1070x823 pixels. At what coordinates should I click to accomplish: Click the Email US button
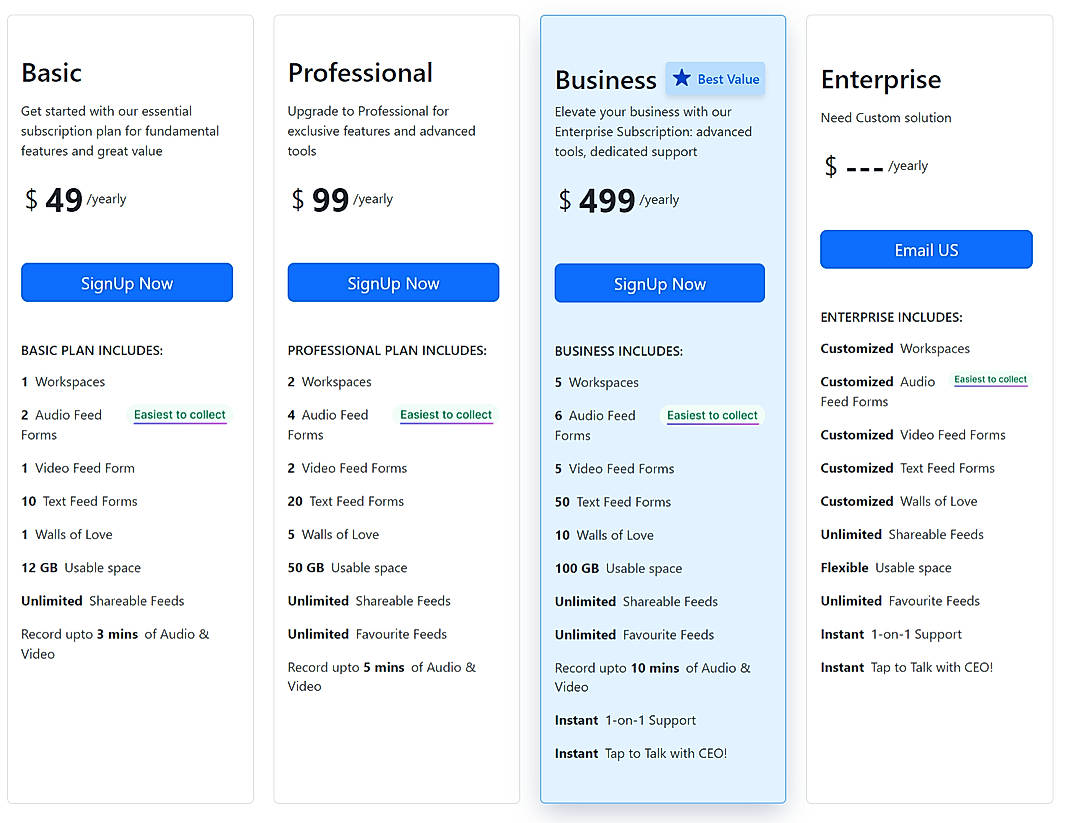point(925,249)
